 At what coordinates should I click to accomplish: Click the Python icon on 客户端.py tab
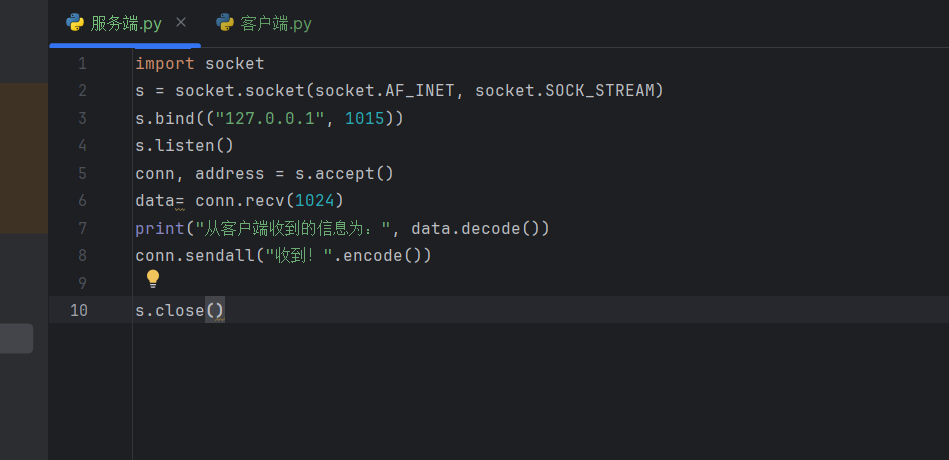click(x=225, y=23)
